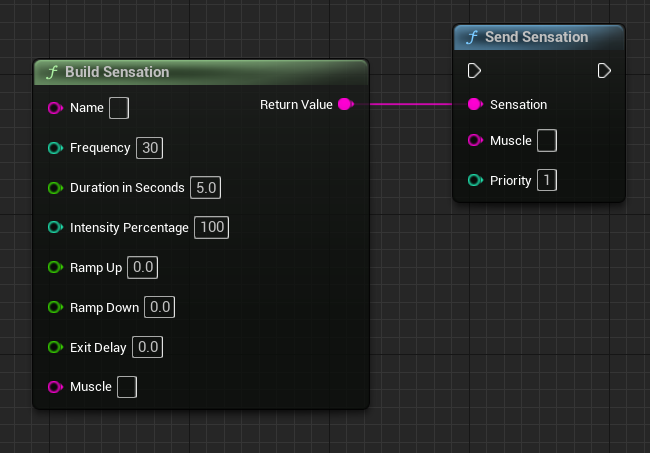Click Send Sensation's output execution pin
Image resolution: width=650 pixels, height=453 pixels.
[604, 71]
